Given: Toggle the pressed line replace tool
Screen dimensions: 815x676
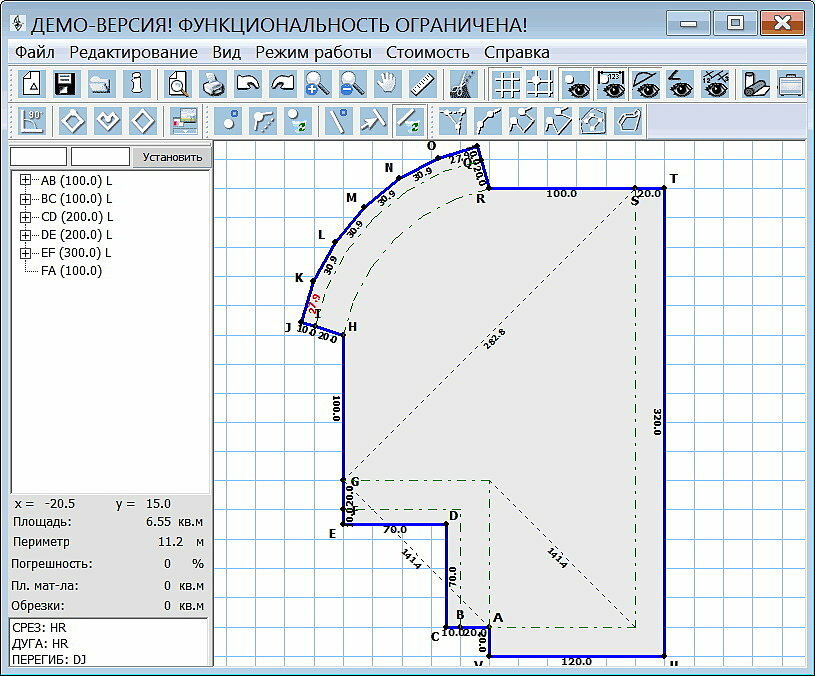Looking at the screenshot, I should pos(409,121).
